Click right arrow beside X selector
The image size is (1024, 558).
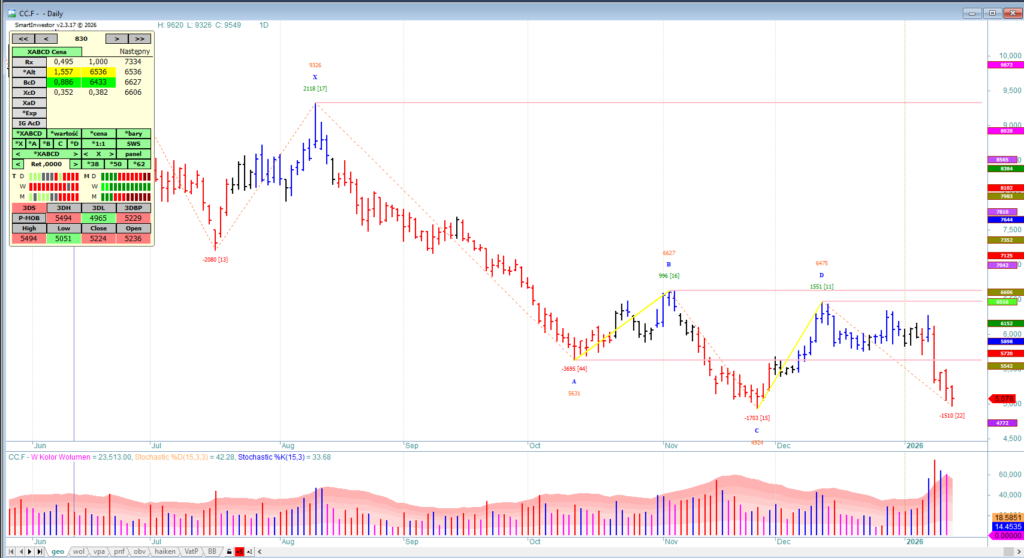[110, 154]
